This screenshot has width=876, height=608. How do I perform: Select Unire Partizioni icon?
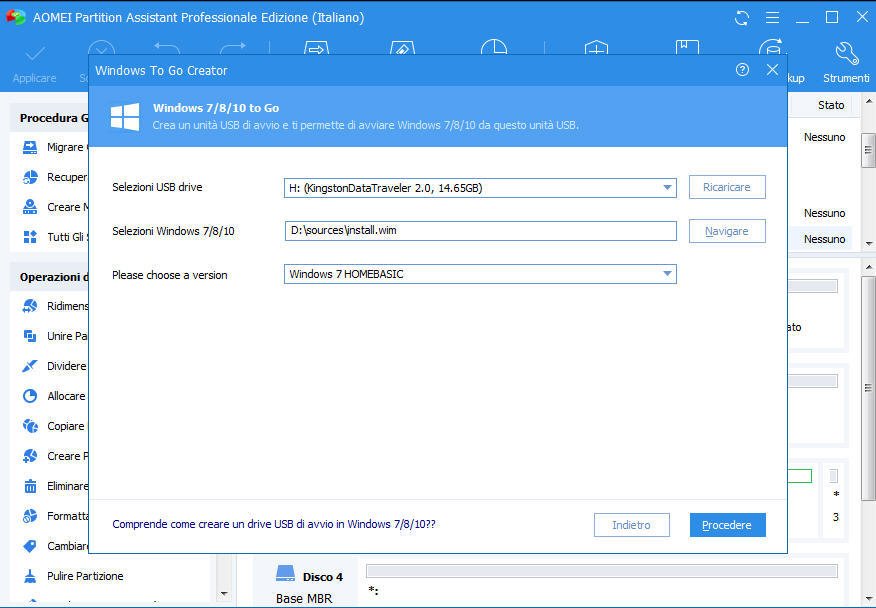click(30, 336)
